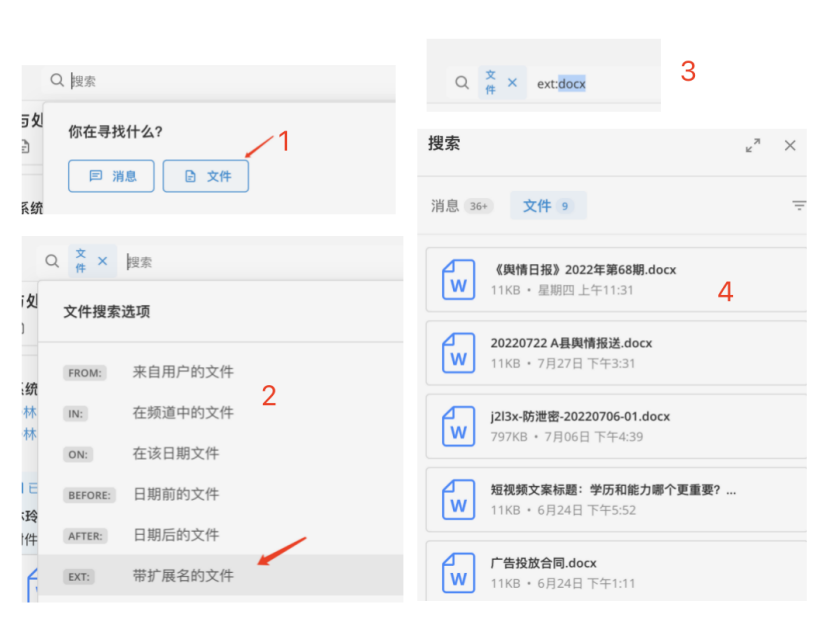The width and height of the screenshot is (830, 618).
Task: Choose the BEFORE: 日期前的文件 option
Action: pos(176,495)
